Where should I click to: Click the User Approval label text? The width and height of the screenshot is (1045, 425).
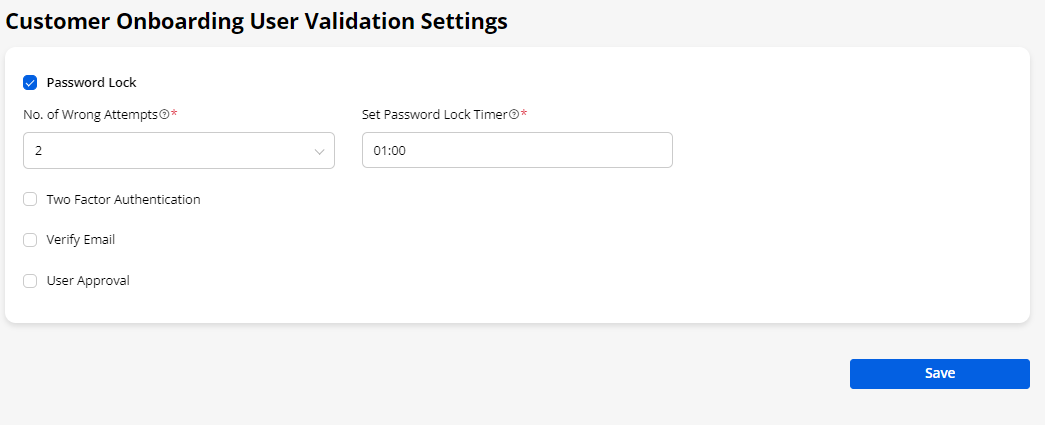click(88, 281)
